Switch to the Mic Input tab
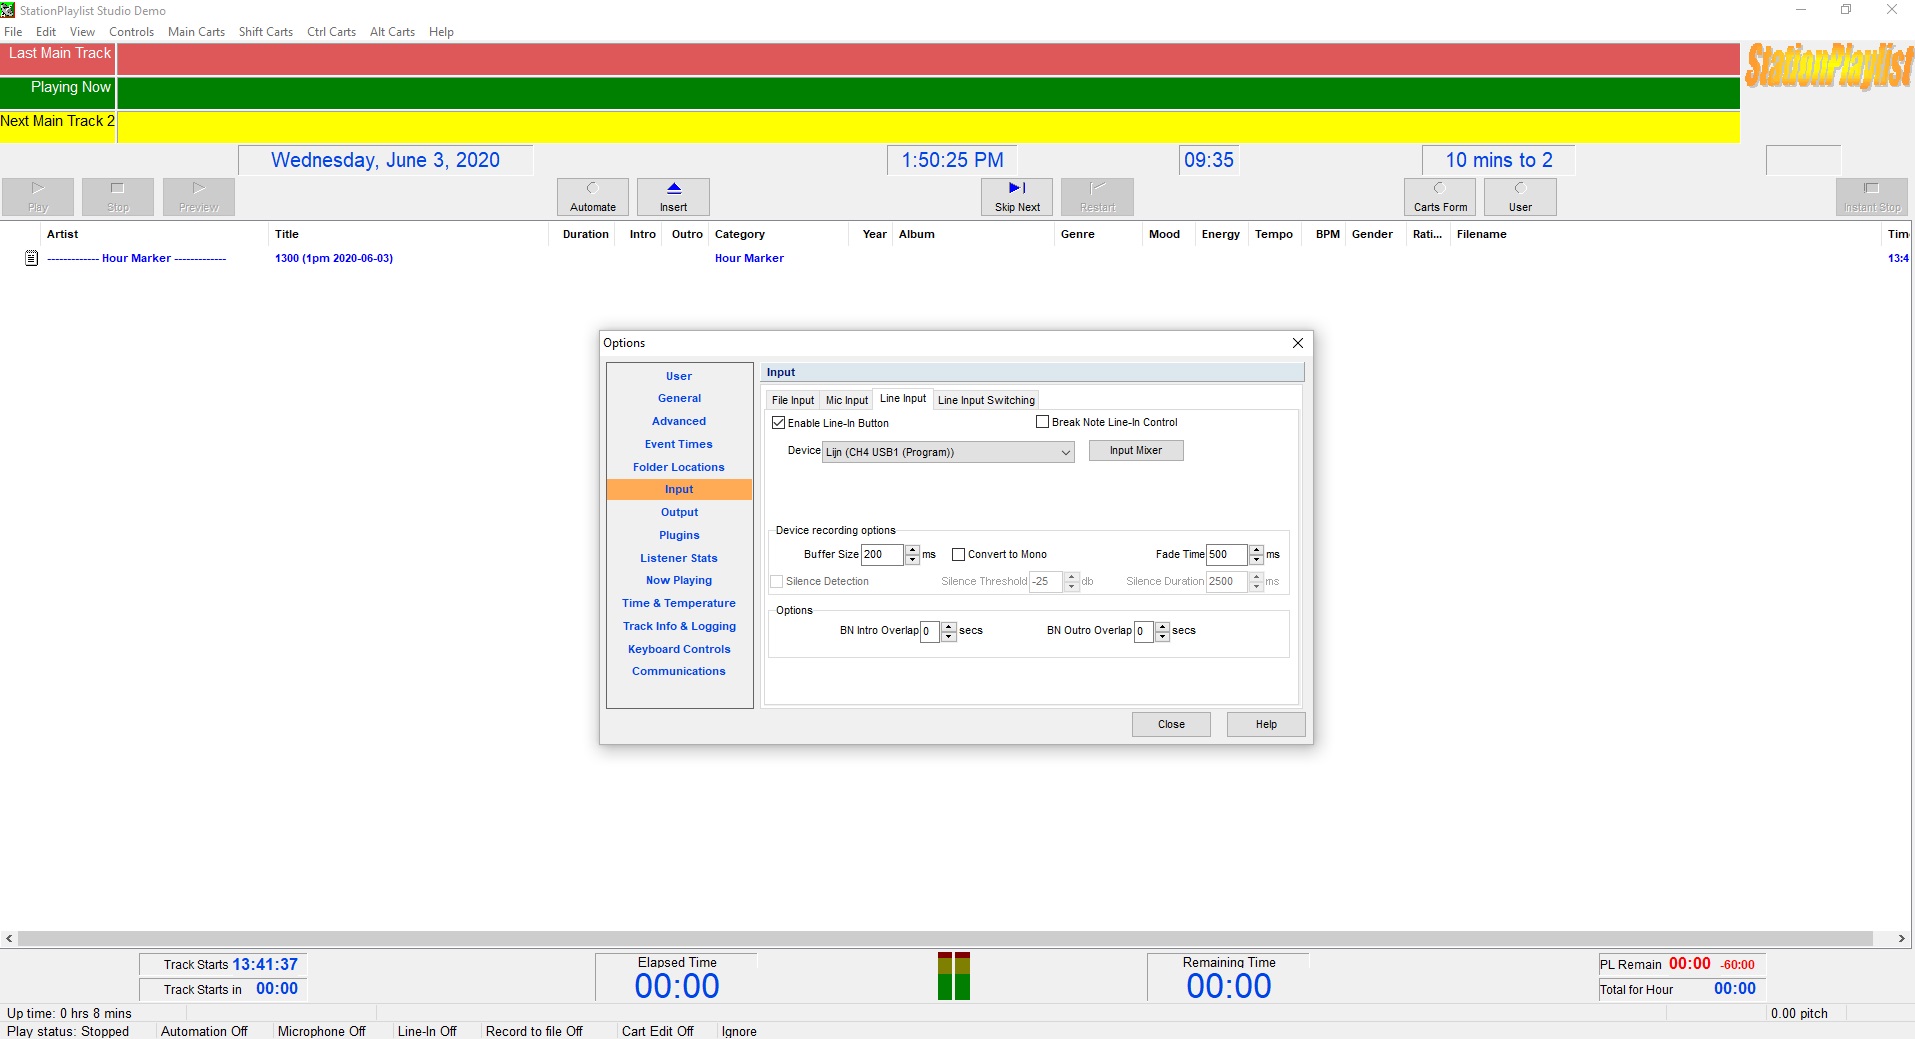This screenshot has height=1039, width=1915. 846,400
